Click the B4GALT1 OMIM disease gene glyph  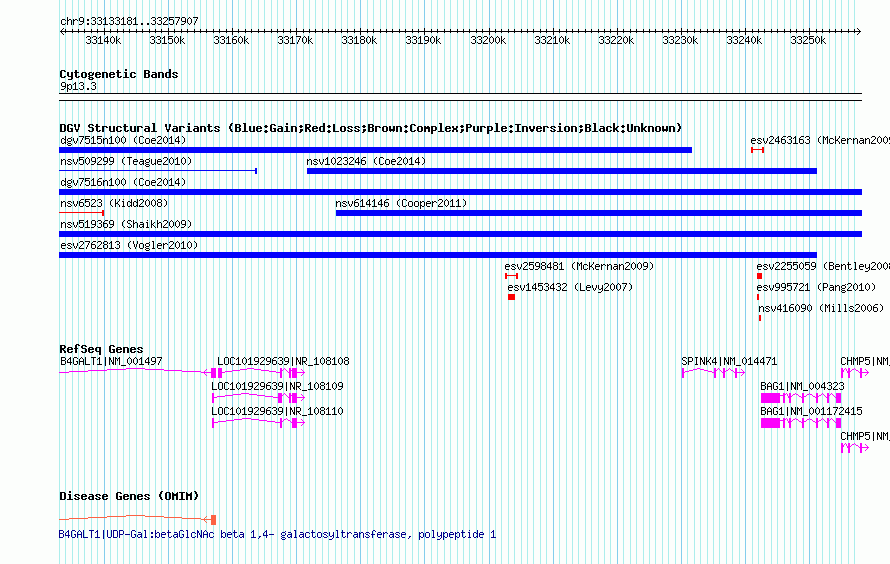pyautogui.click(x=137, y=519)
